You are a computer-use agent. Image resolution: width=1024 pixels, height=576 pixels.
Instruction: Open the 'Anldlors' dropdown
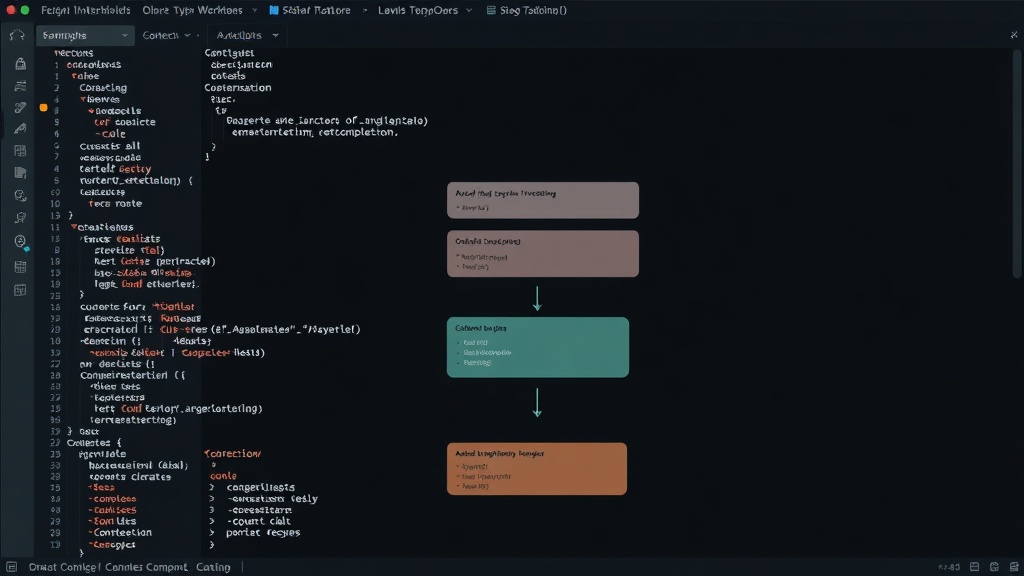(247, 35)
